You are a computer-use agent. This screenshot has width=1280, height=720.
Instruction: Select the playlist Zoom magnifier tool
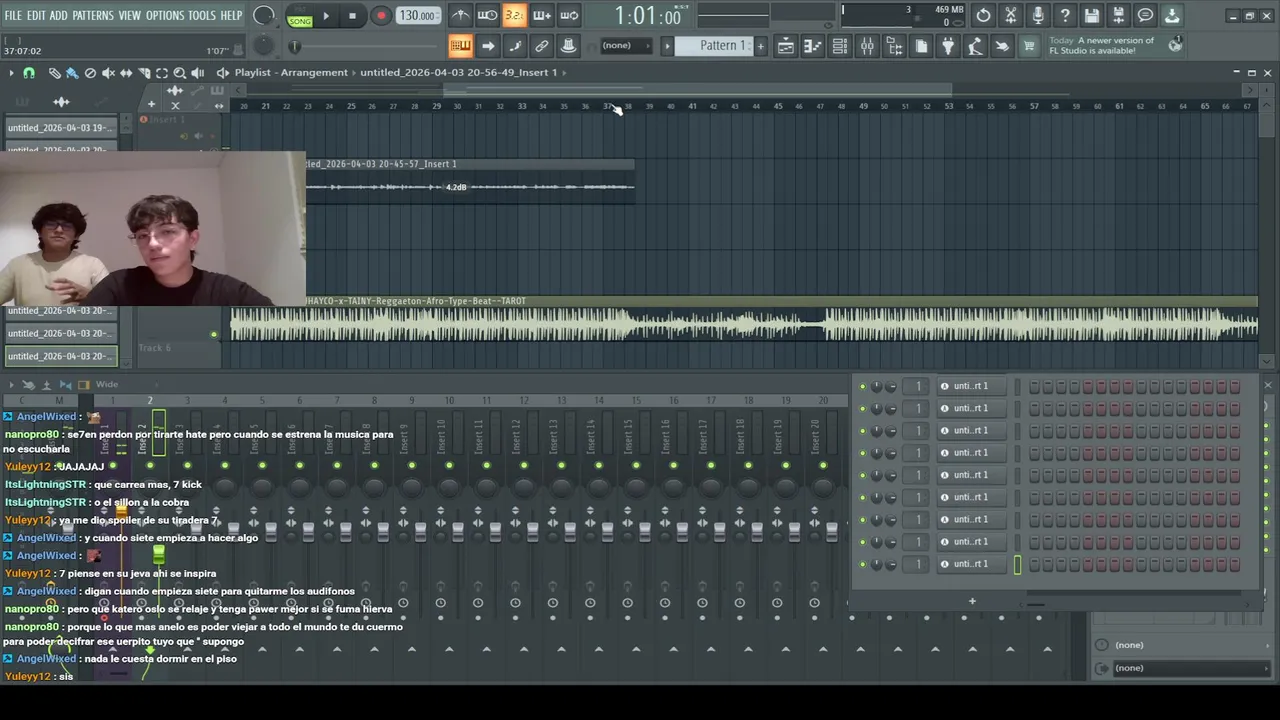tap(180, 73)
